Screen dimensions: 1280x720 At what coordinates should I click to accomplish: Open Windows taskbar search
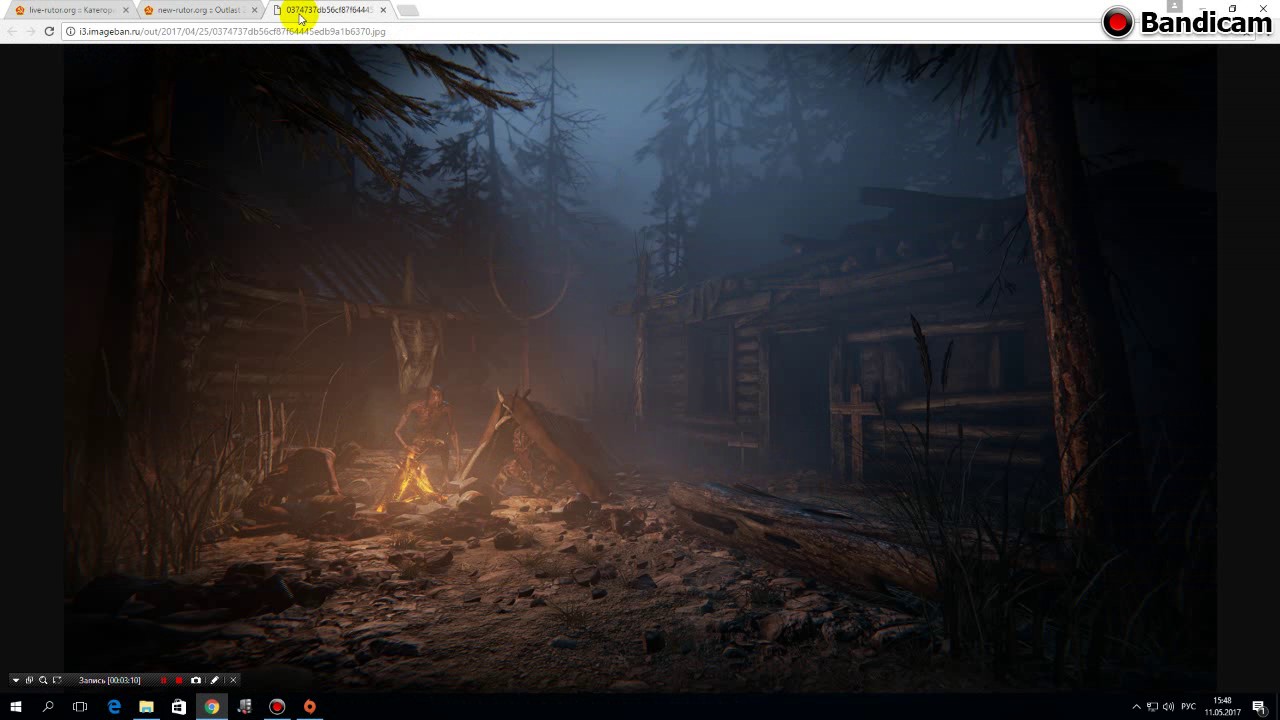[x=48, y=707]
